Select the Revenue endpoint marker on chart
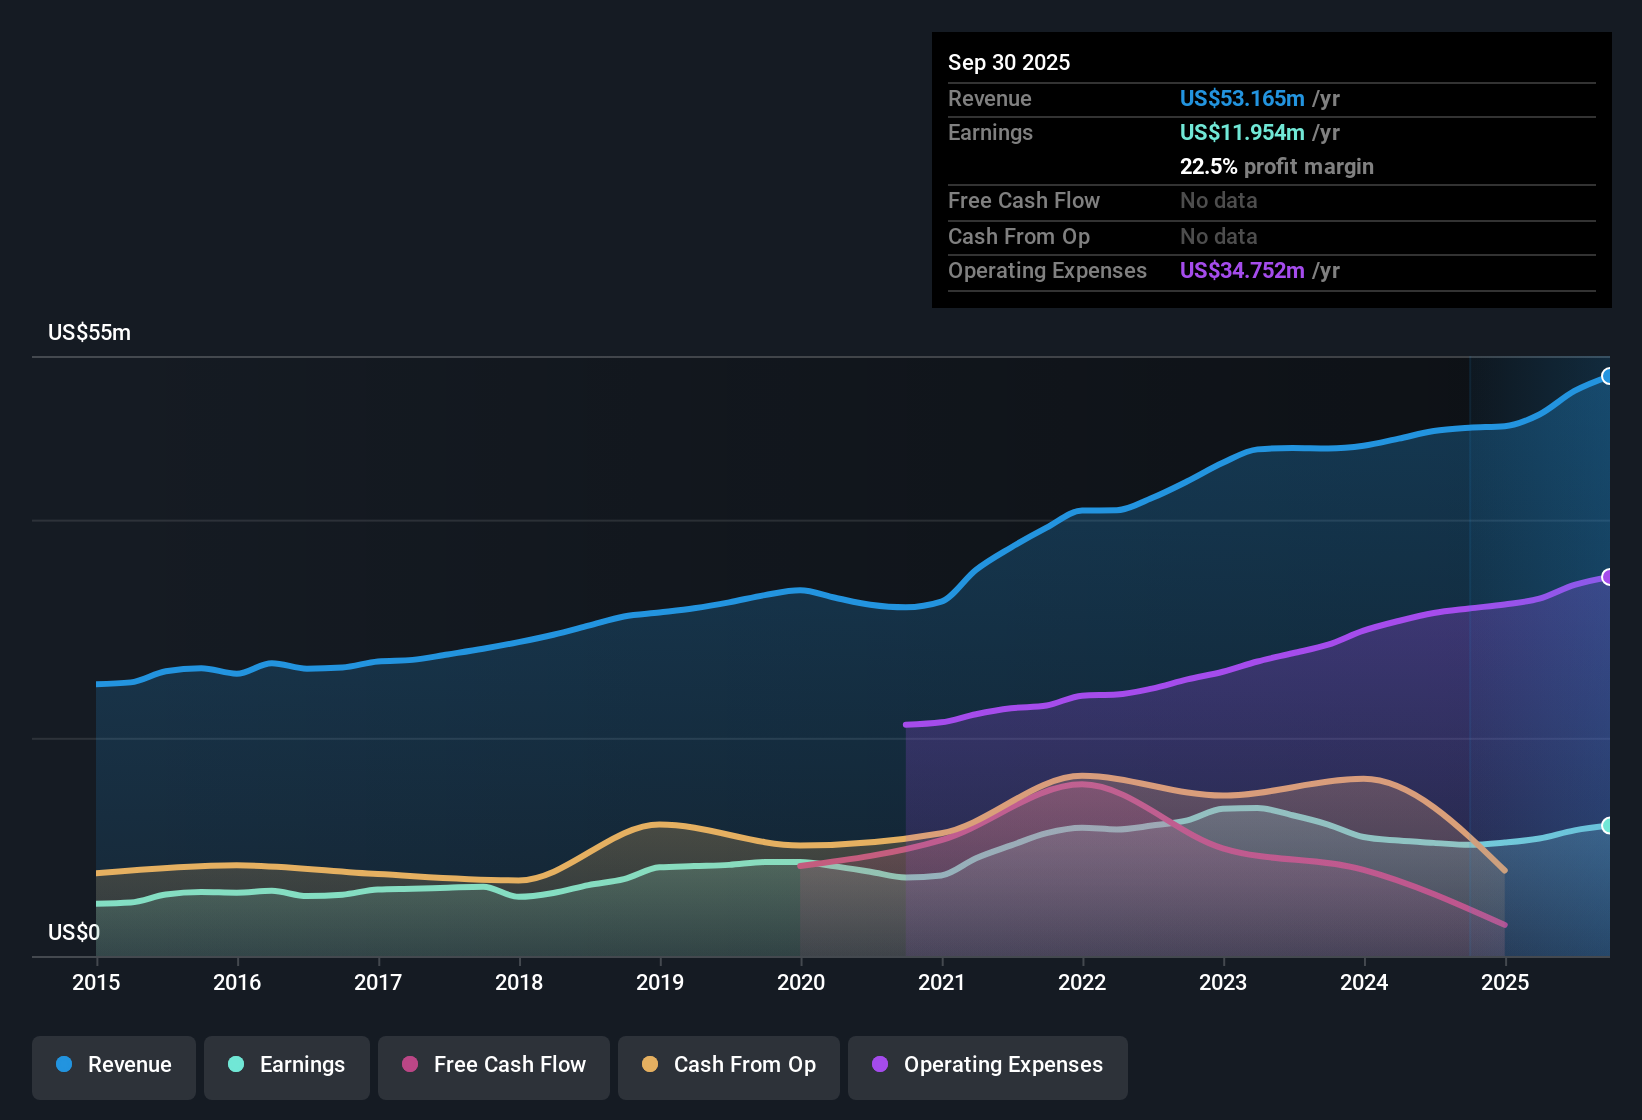This screenshot has height=1120, width=1642. [1608, 376]
